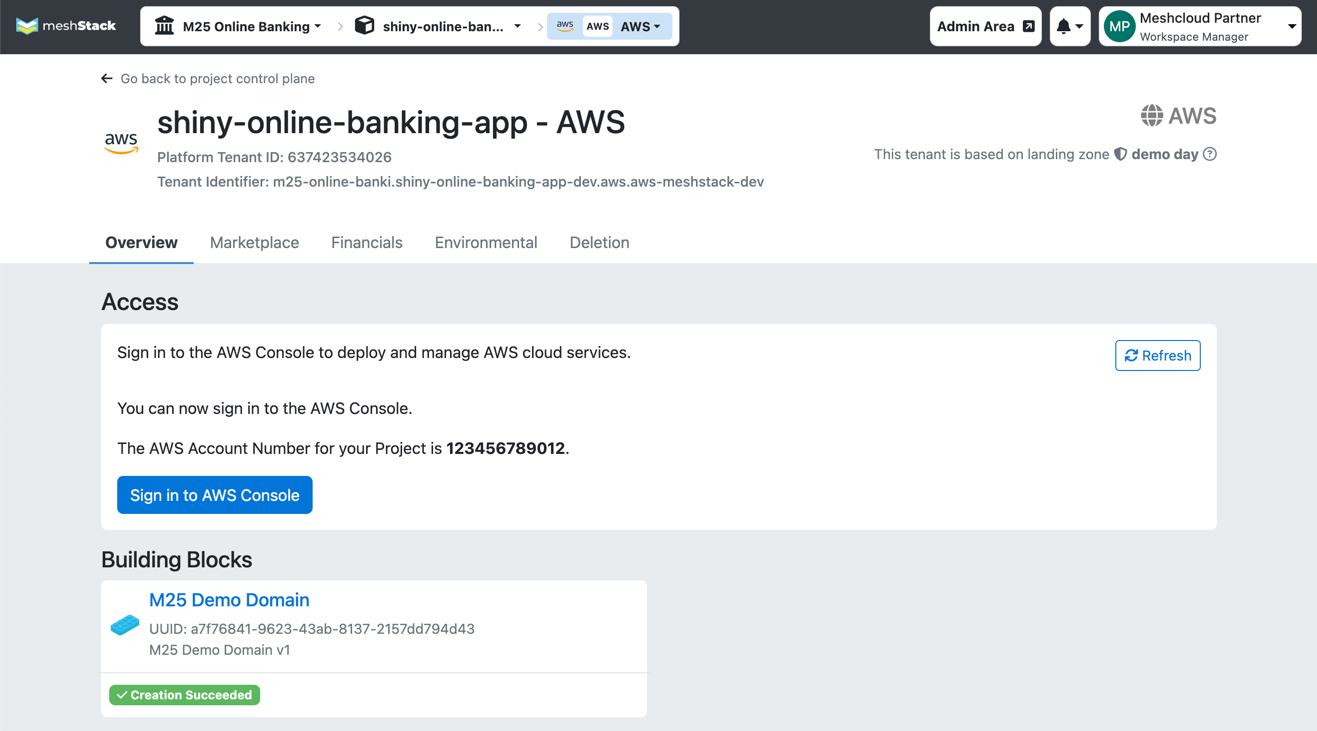1317x731 pixels.
Task: Select the Overview tab
Action: point(141,243)
